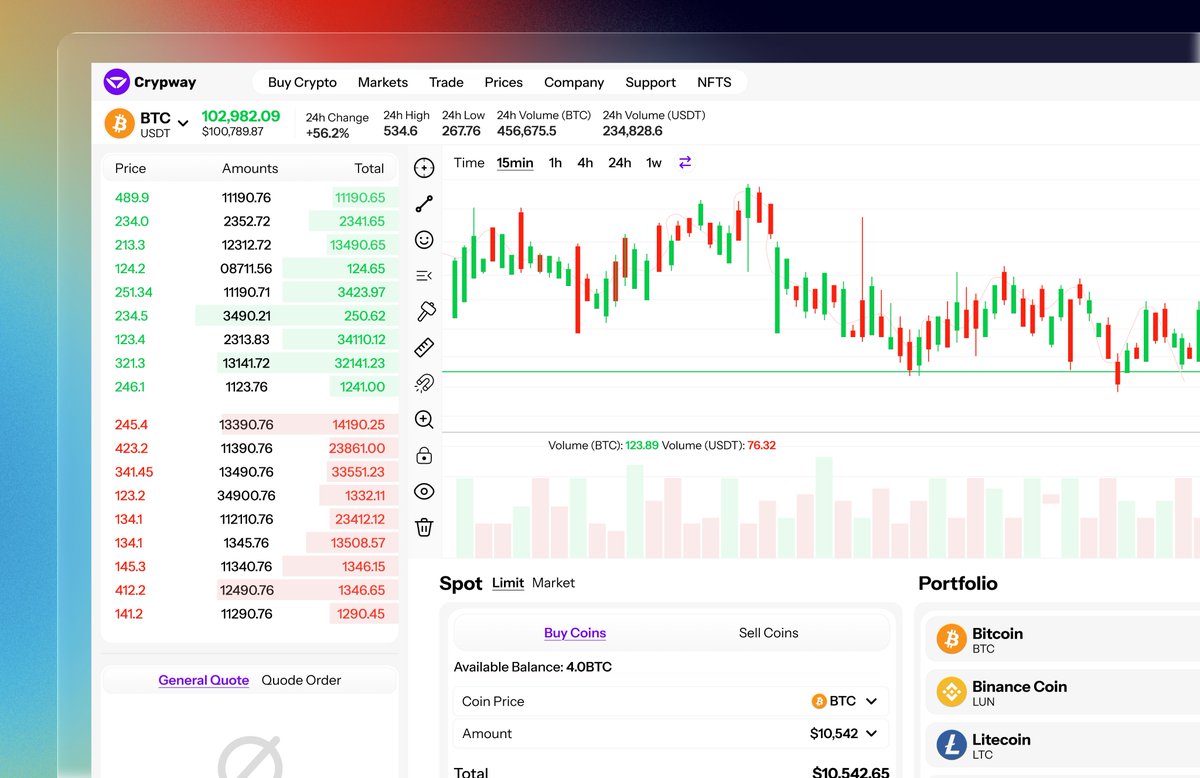Click the 412.2 sell order price
Image resolution: width=1200 pixels, height=778 pixels.
130,590
